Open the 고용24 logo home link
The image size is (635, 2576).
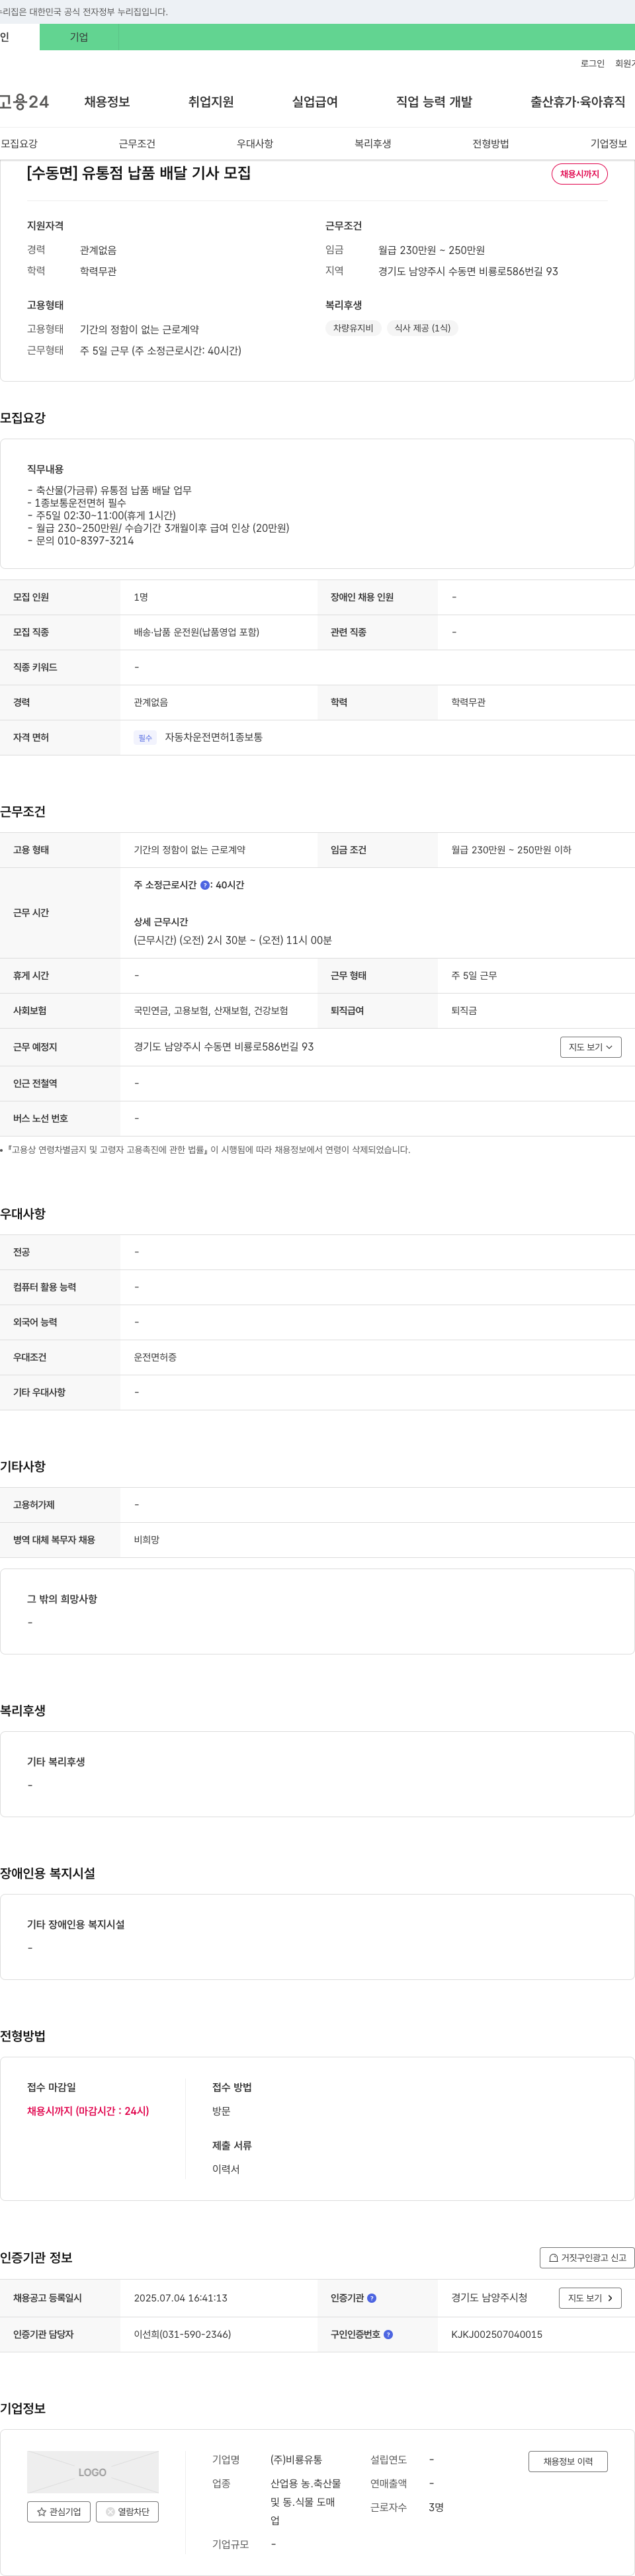(24, 102)
